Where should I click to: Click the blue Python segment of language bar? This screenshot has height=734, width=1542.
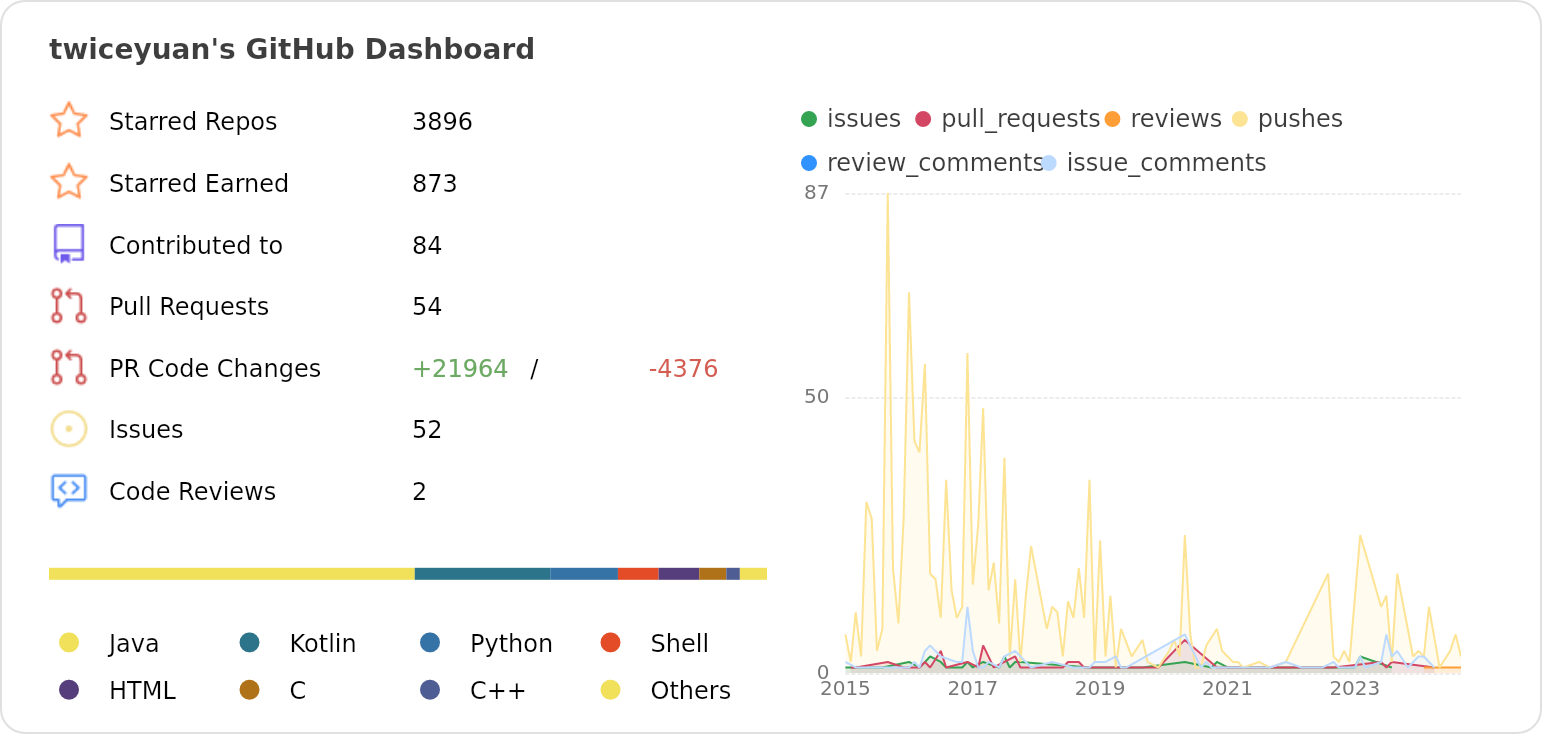click(584, 574)
